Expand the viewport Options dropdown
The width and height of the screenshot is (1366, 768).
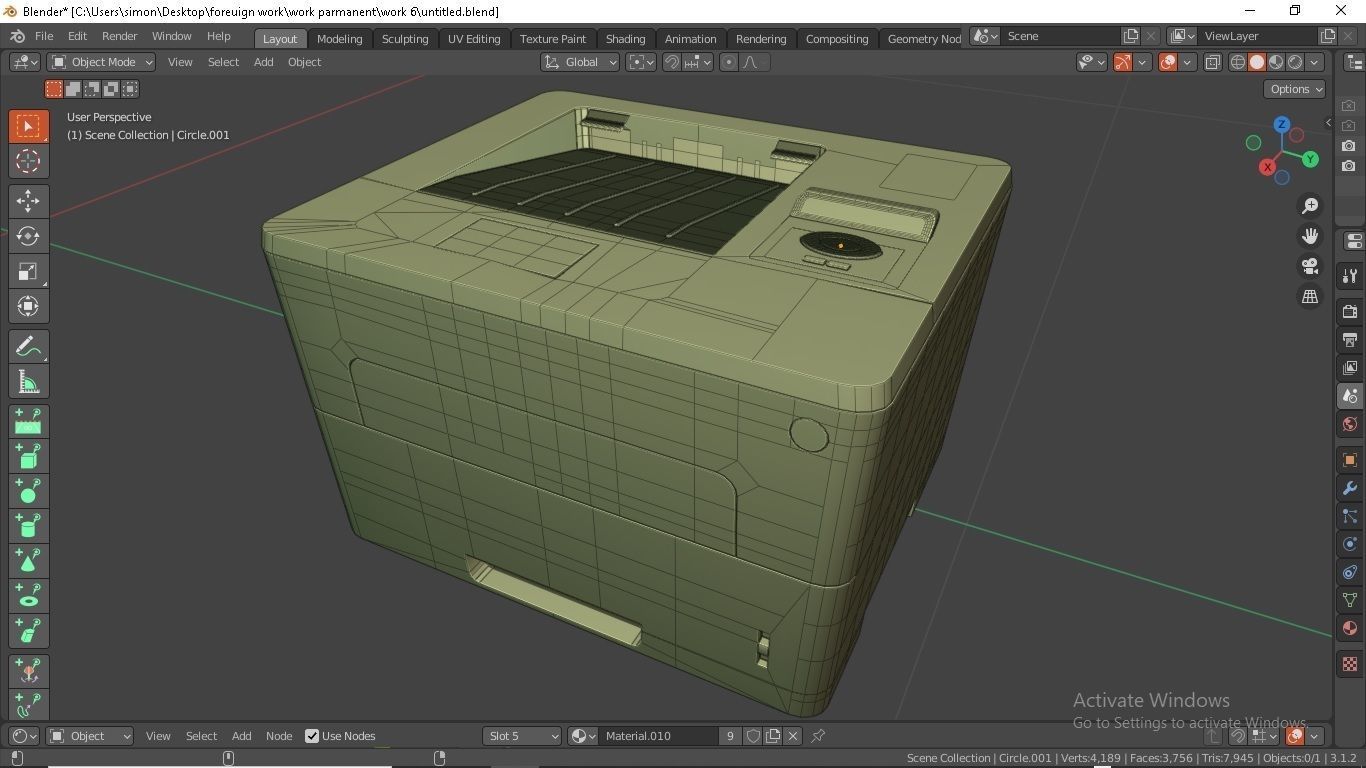1295,89
